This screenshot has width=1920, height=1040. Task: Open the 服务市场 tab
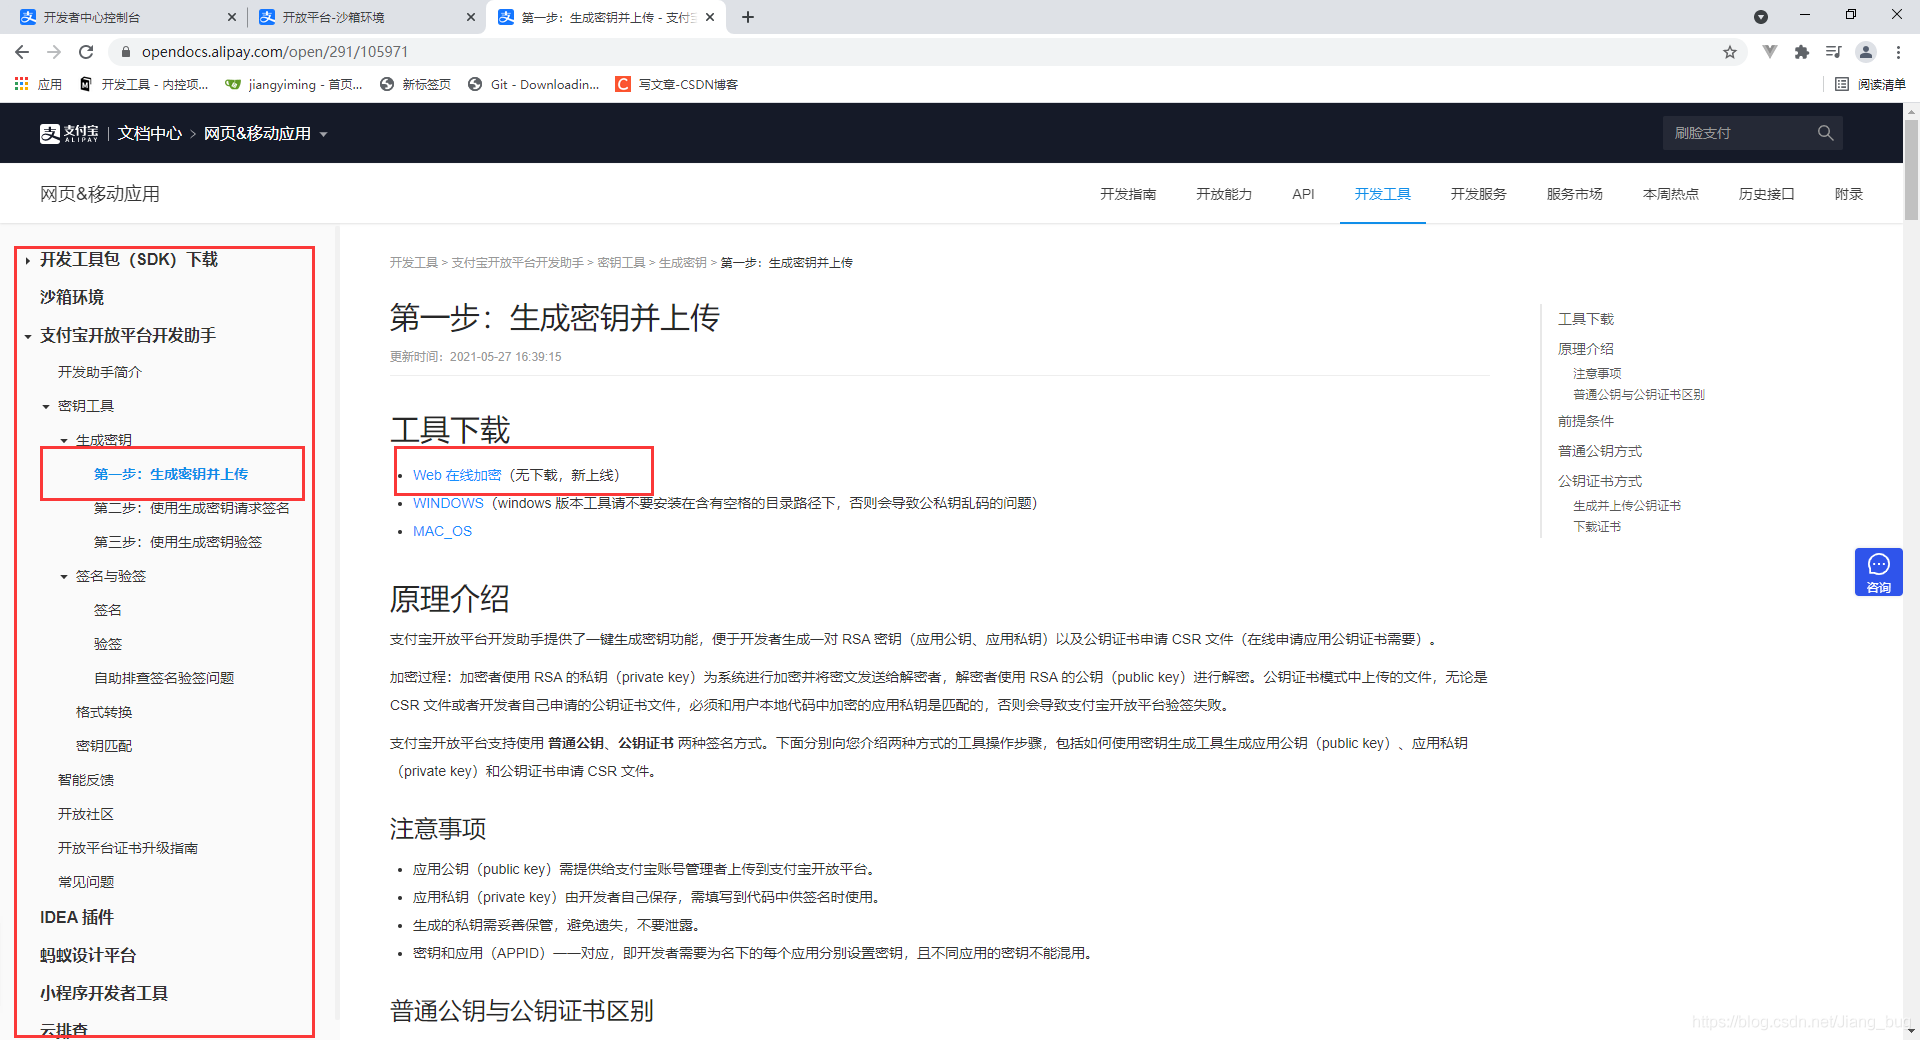[1575, 194]
